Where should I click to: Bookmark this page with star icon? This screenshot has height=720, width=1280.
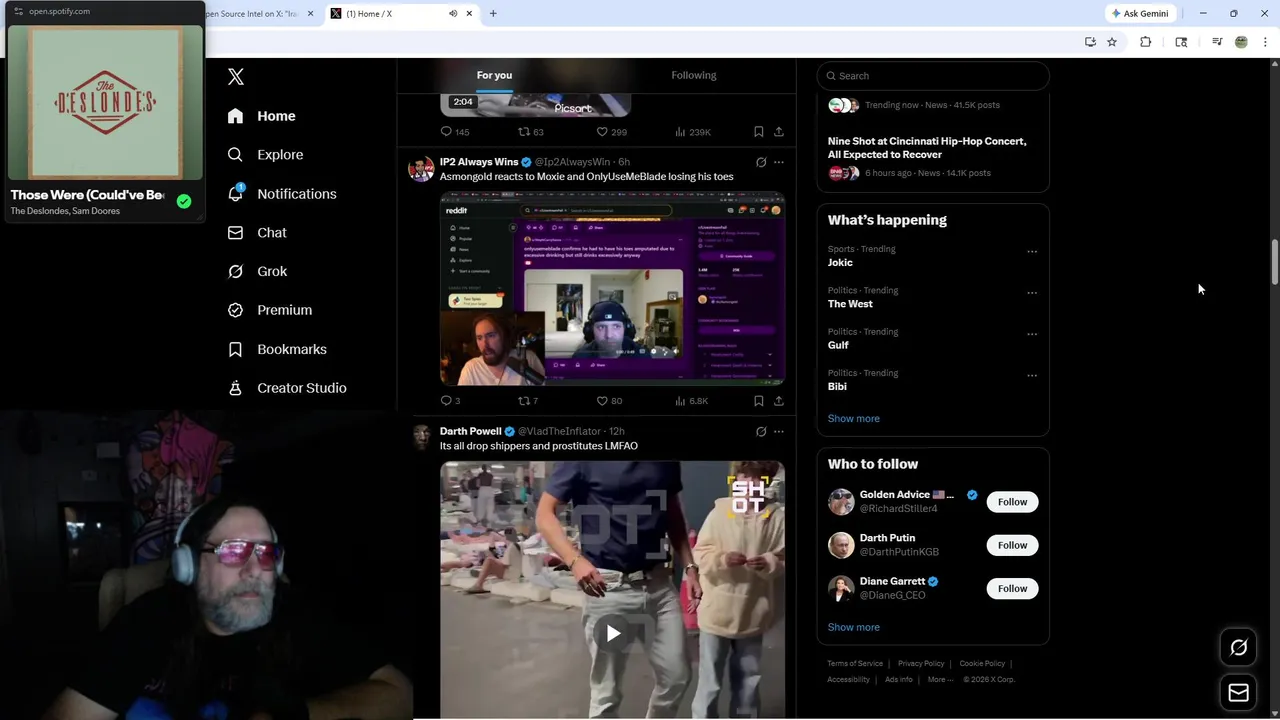pyautogui.click(x=1111, y=42)
